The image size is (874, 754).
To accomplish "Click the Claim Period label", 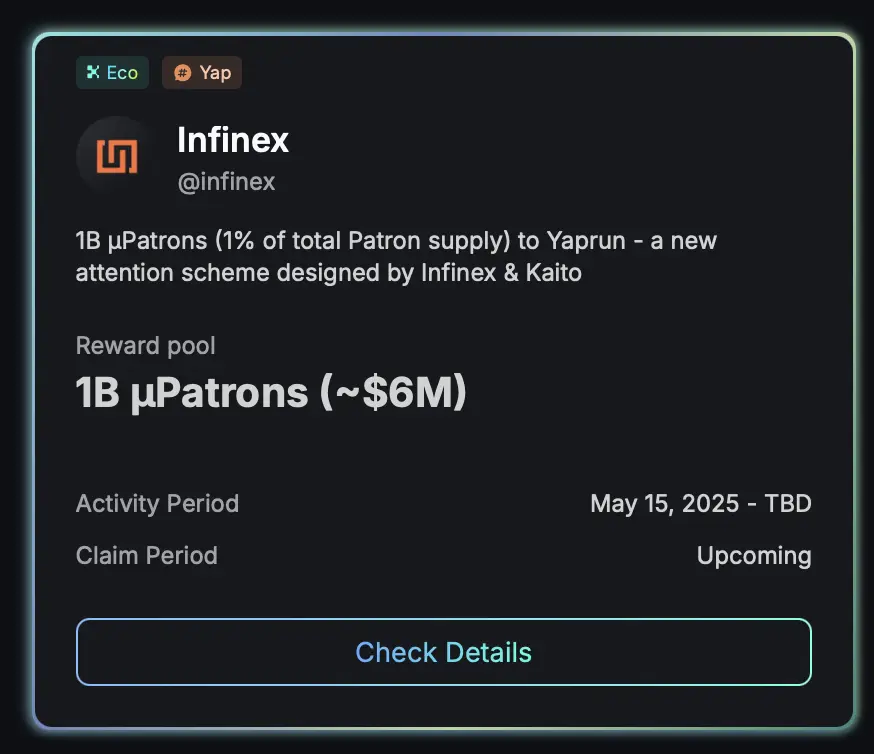I will click(147, 555).
